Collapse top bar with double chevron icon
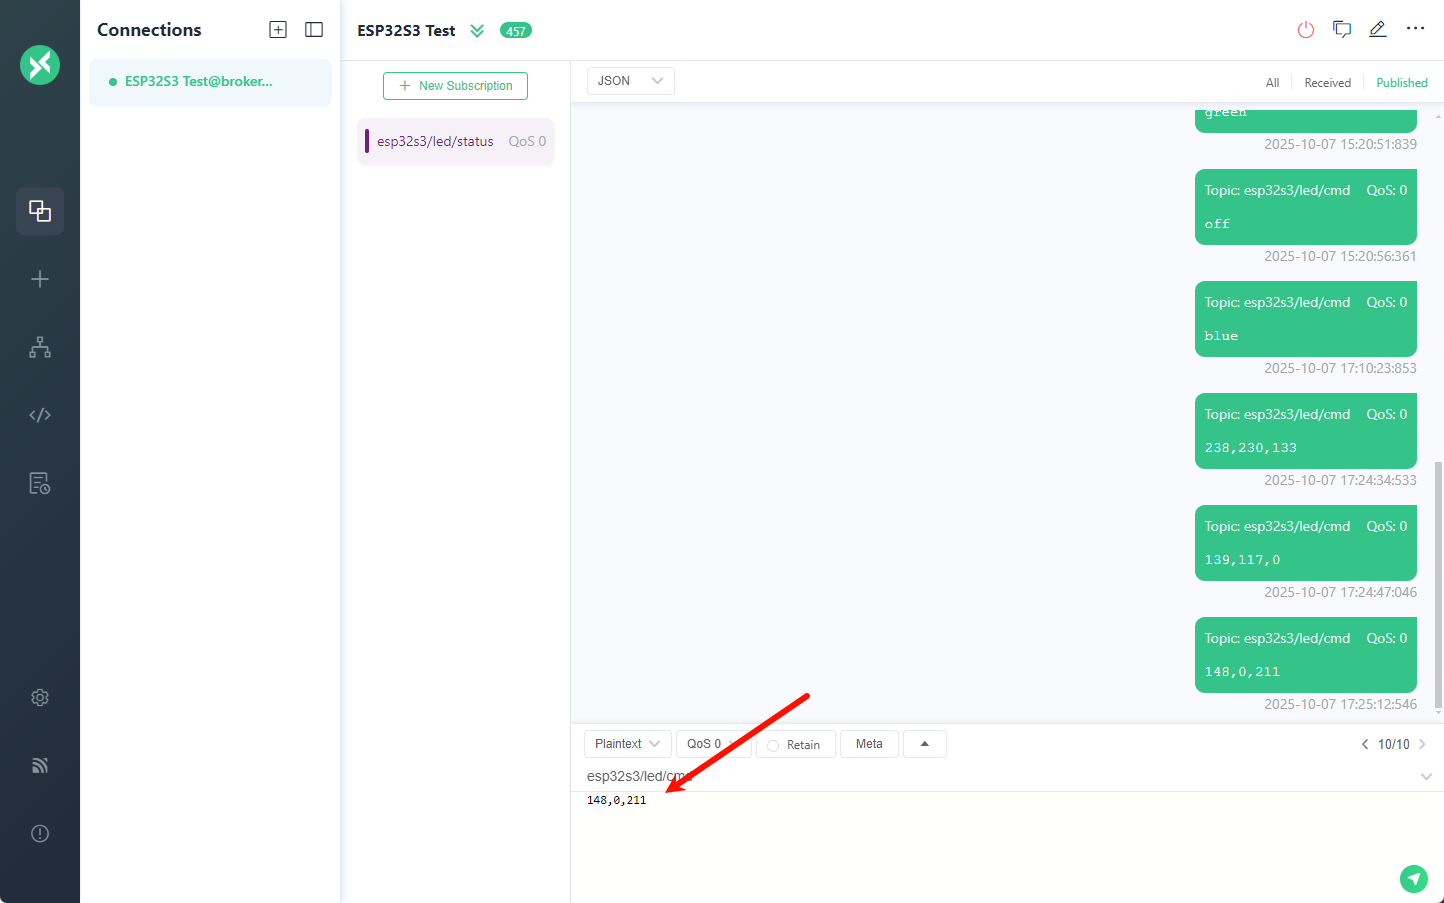This screenshot has height=903, width=1444. point(477,31)
